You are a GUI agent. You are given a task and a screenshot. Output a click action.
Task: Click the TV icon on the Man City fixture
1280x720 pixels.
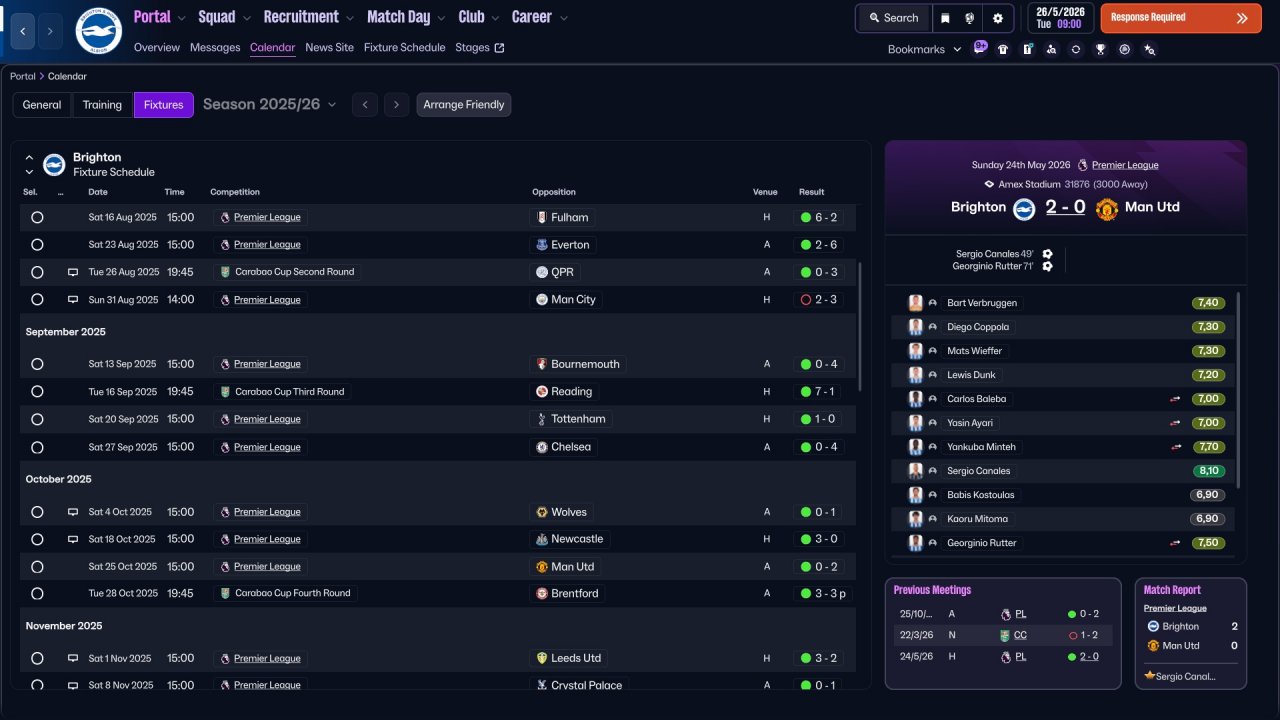[73, 299]
